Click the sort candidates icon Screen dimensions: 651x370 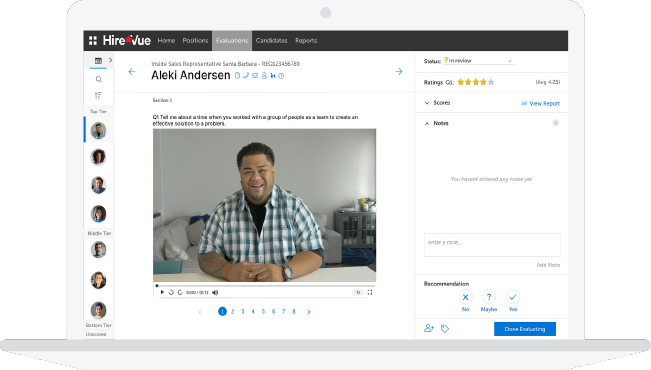point(98,96)
